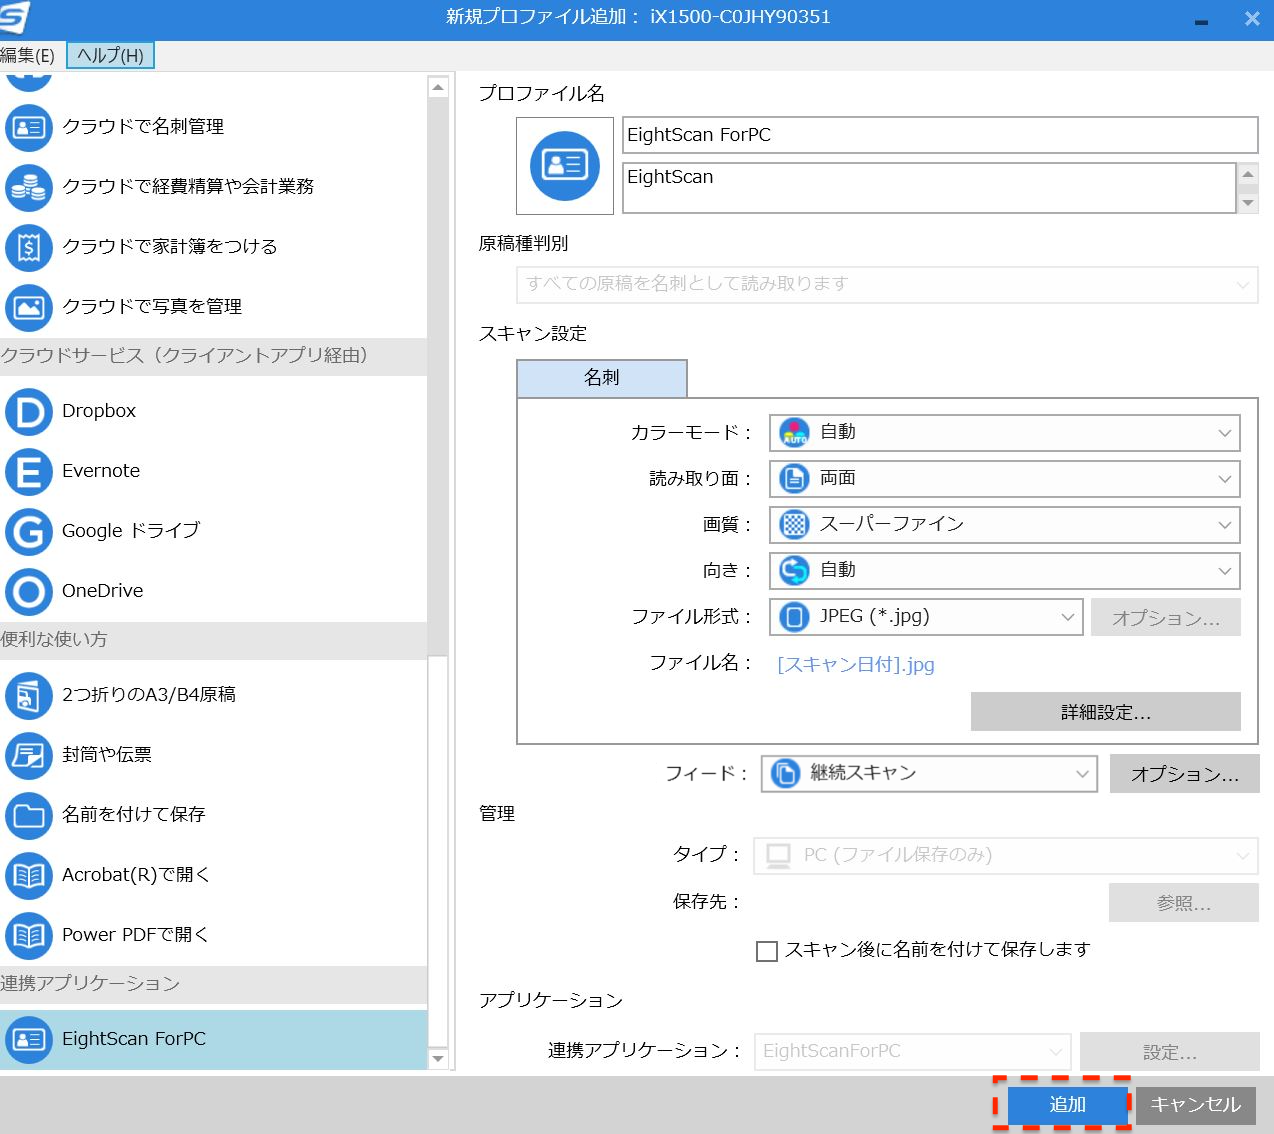The image size is (1274, 1134).
Task: Click the profile name field EightScan ForPC
Action: point(940,135)
